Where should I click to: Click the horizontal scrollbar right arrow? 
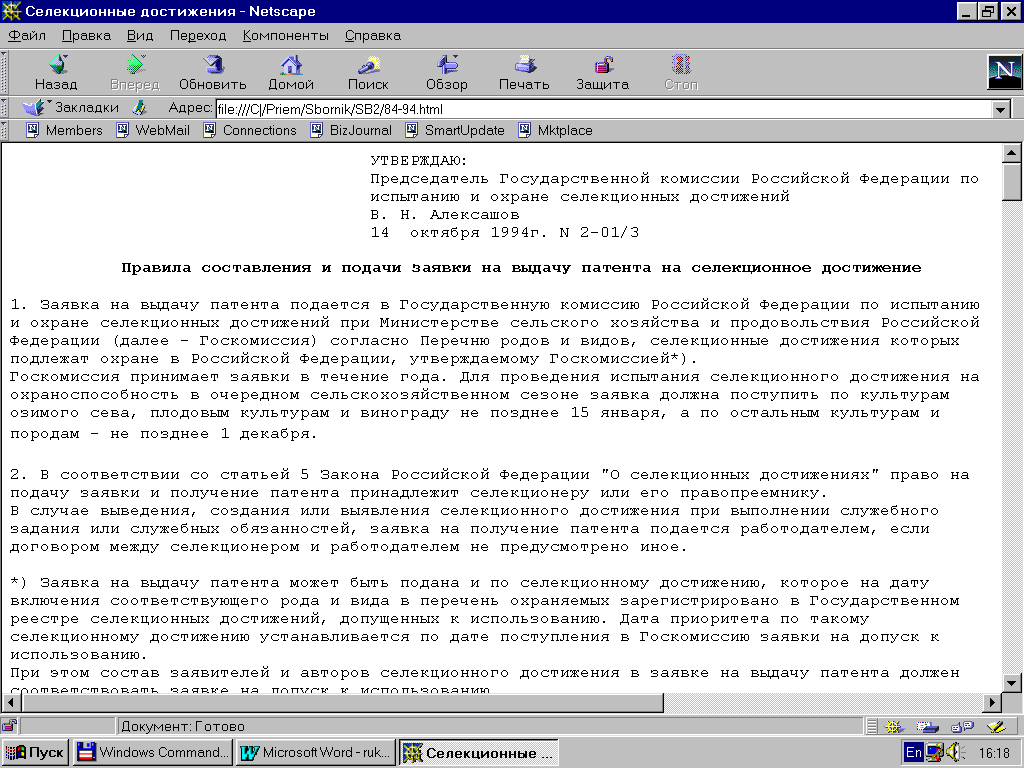[992, 703]
